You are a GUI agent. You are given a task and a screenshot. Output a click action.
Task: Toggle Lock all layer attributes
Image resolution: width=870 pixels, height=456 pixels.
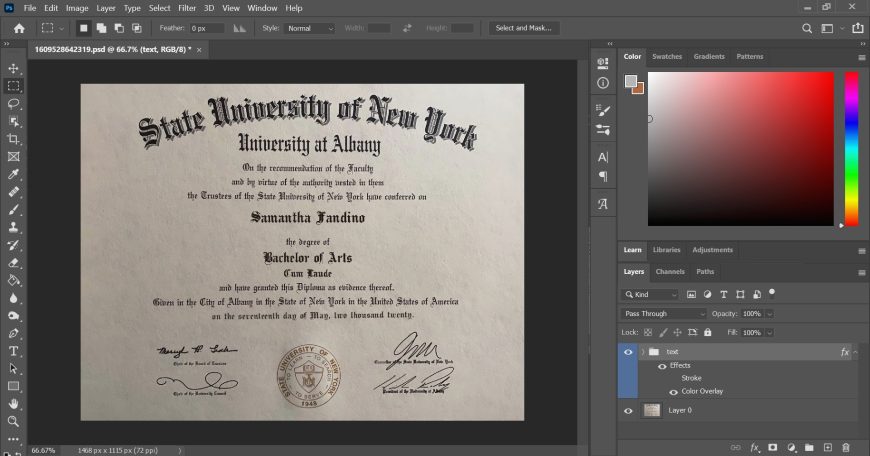click(707, 332)
